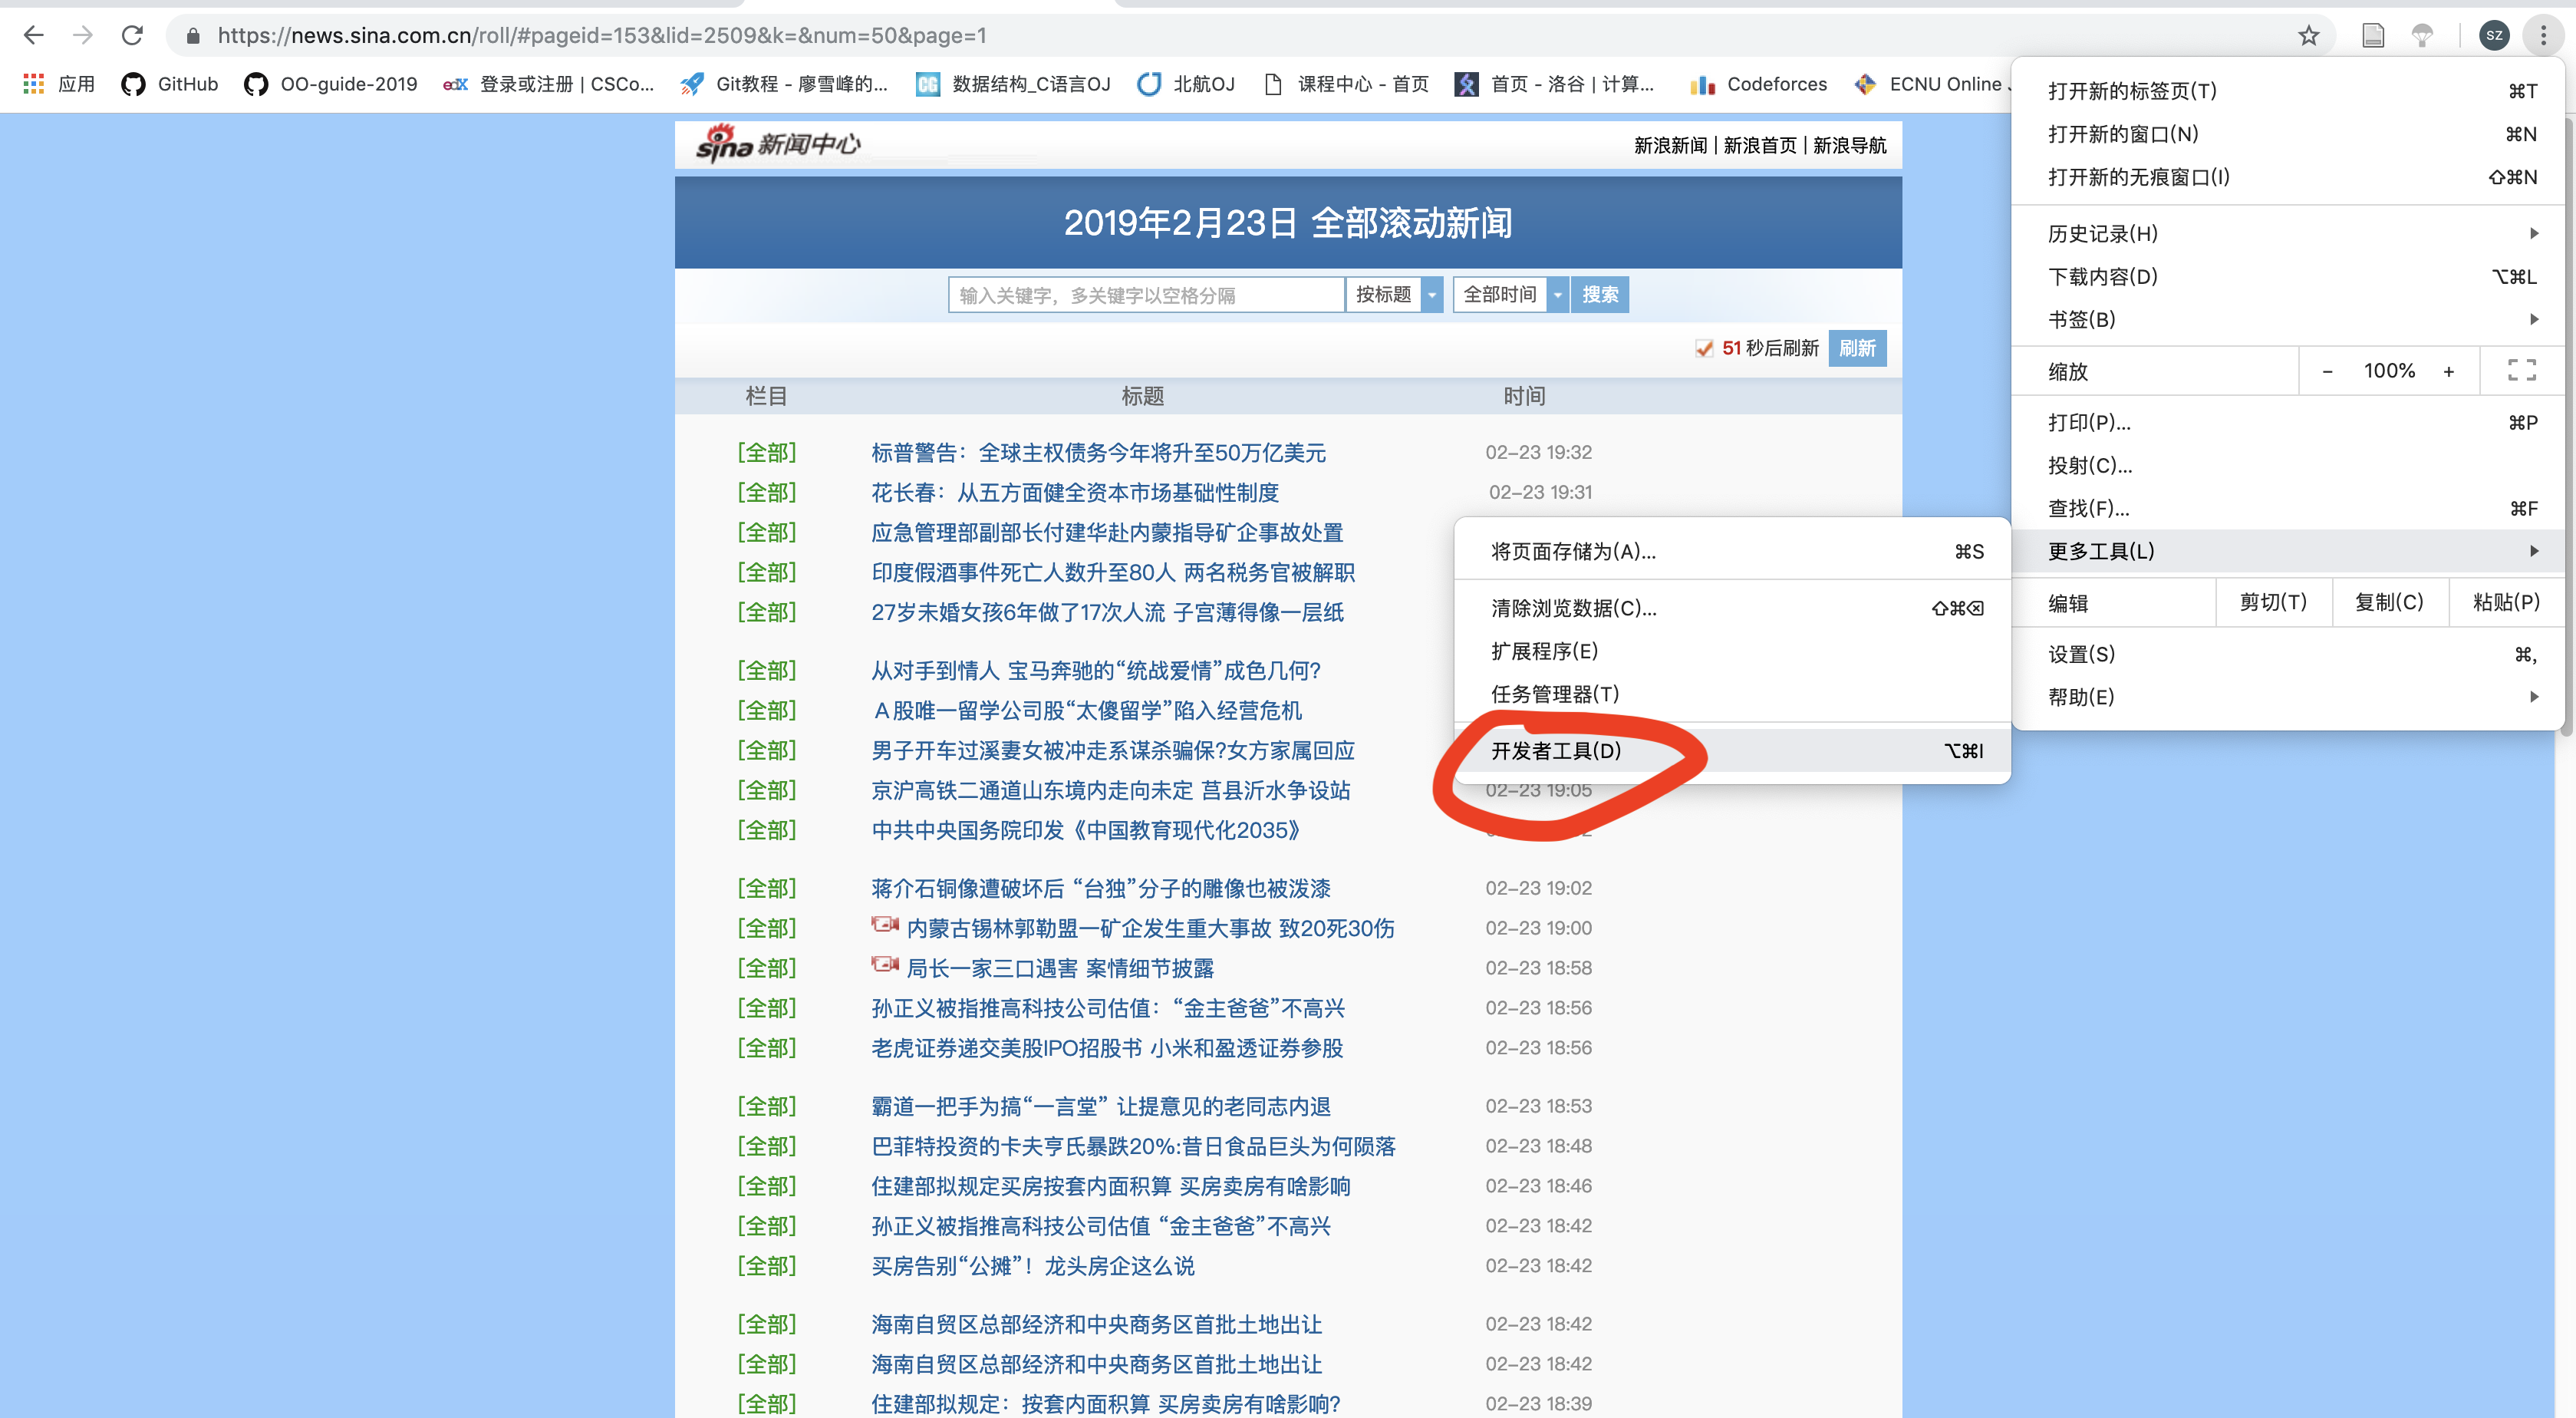
Task: Increase zoom with the plus button
Action: [2448, 371]
